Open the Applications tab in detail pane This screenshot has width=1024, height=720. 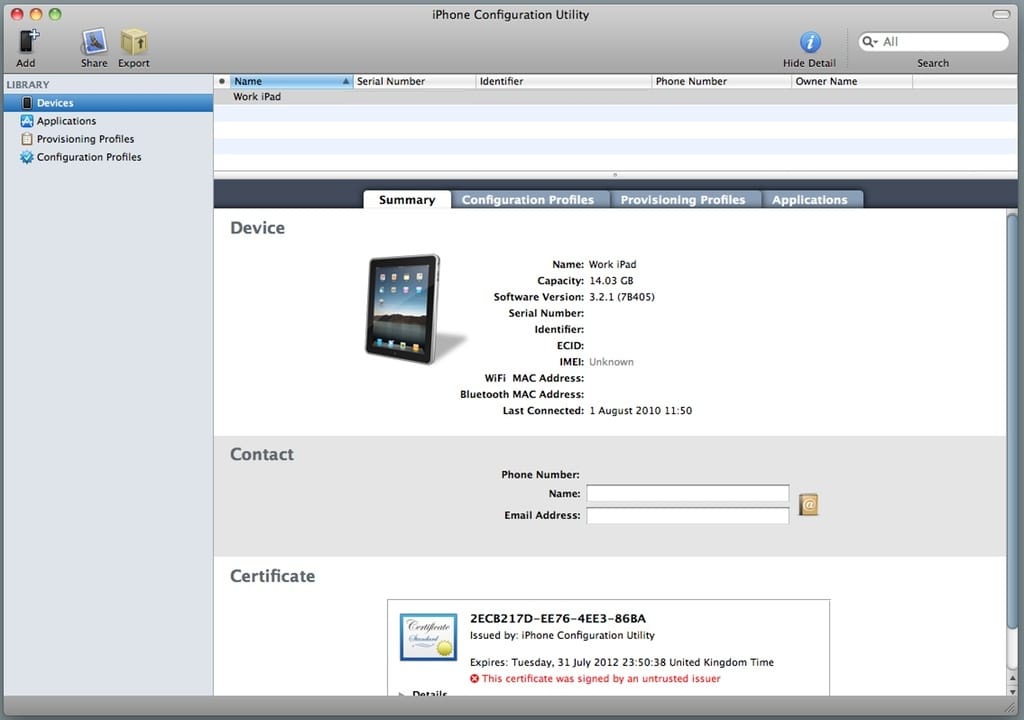click(x=810, y=199)
